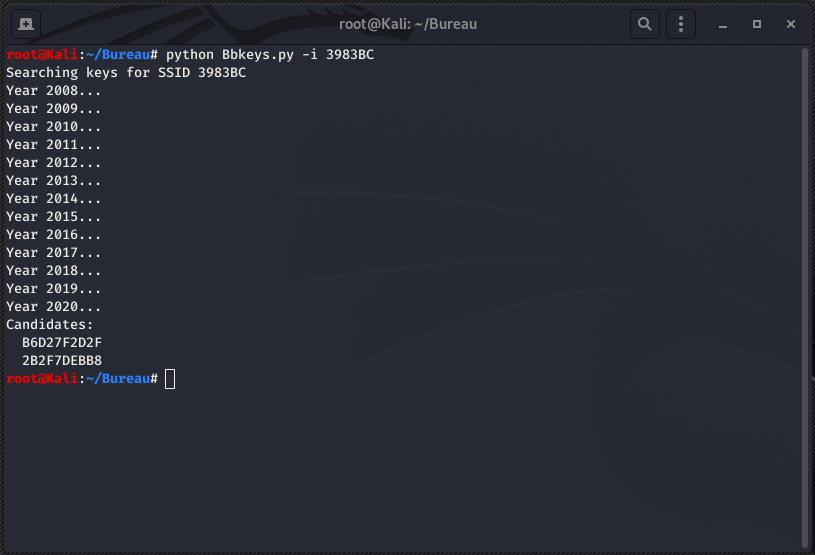Close the root@Kali terminal window
The image size is (815, 555).
pos(791,24)
